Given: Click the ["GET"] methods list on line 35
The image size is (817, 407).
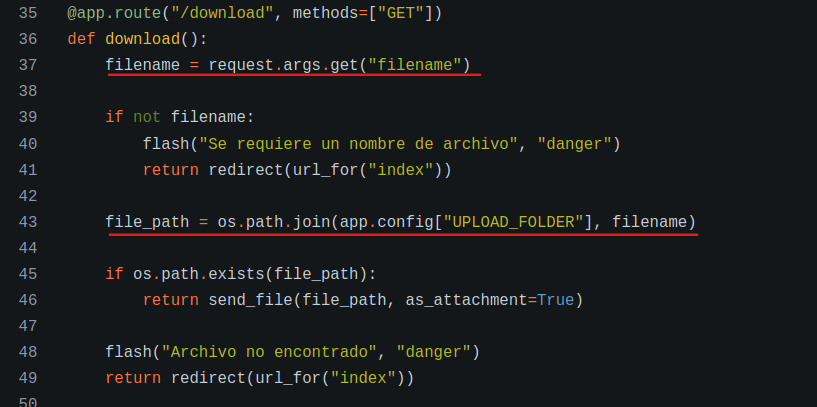Looking at the screenshot, I should (400, 14).
